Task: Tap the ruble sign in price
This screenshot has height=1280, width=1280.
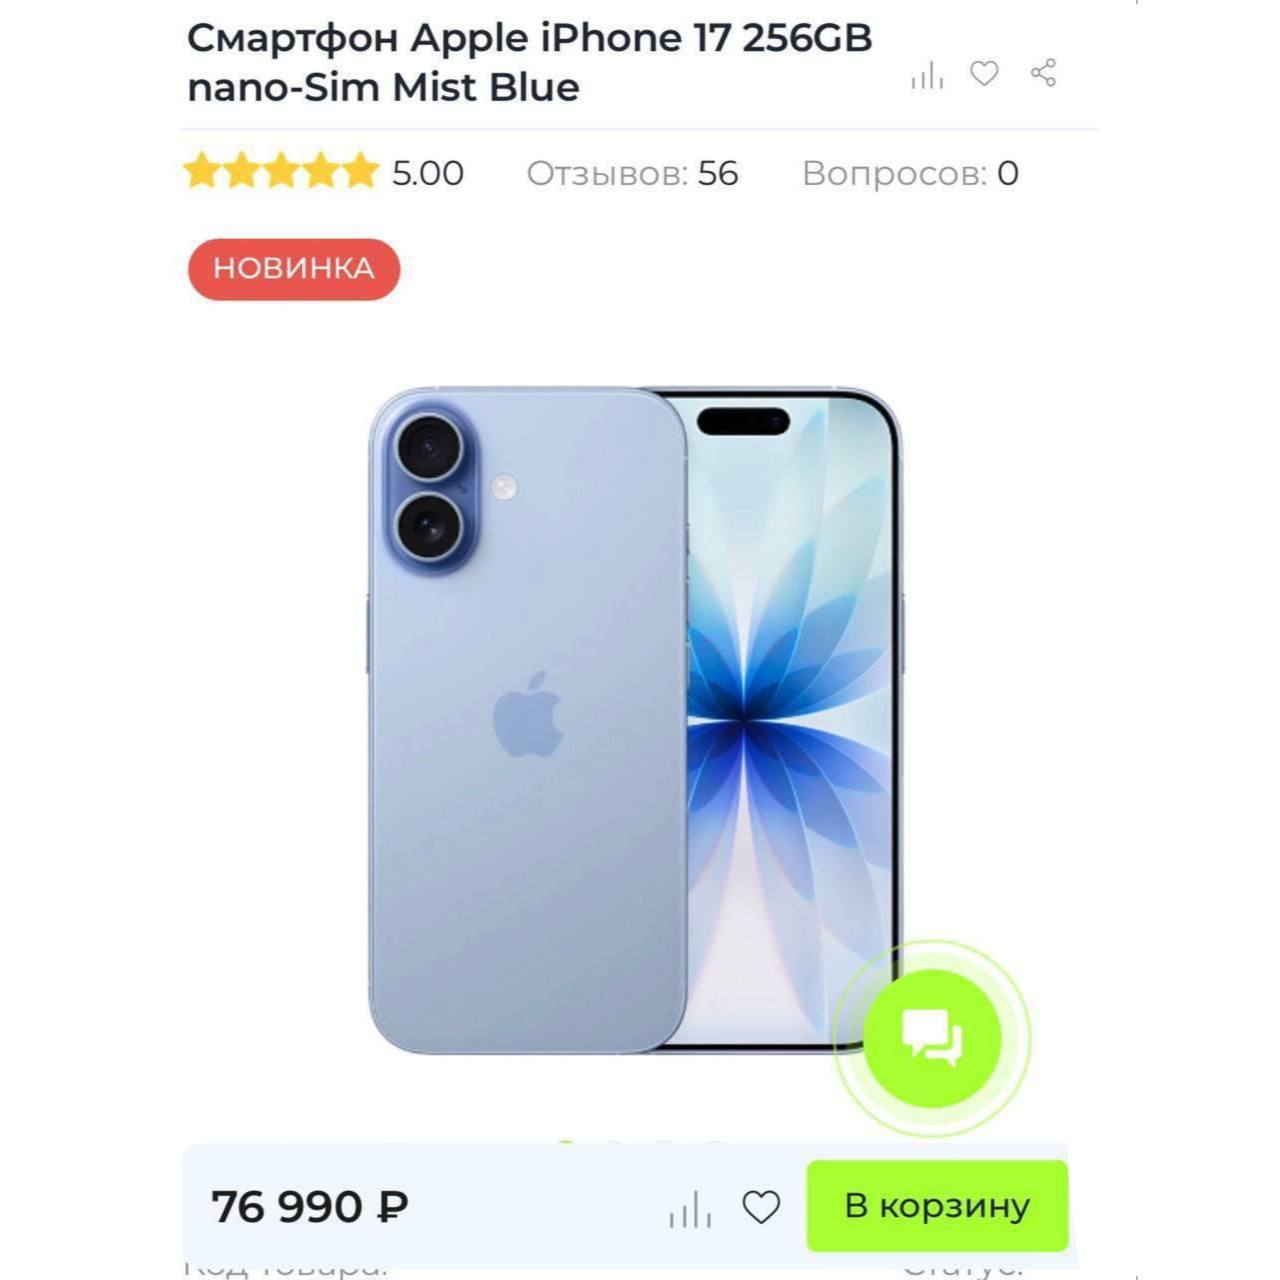Action: [392, 1206]
